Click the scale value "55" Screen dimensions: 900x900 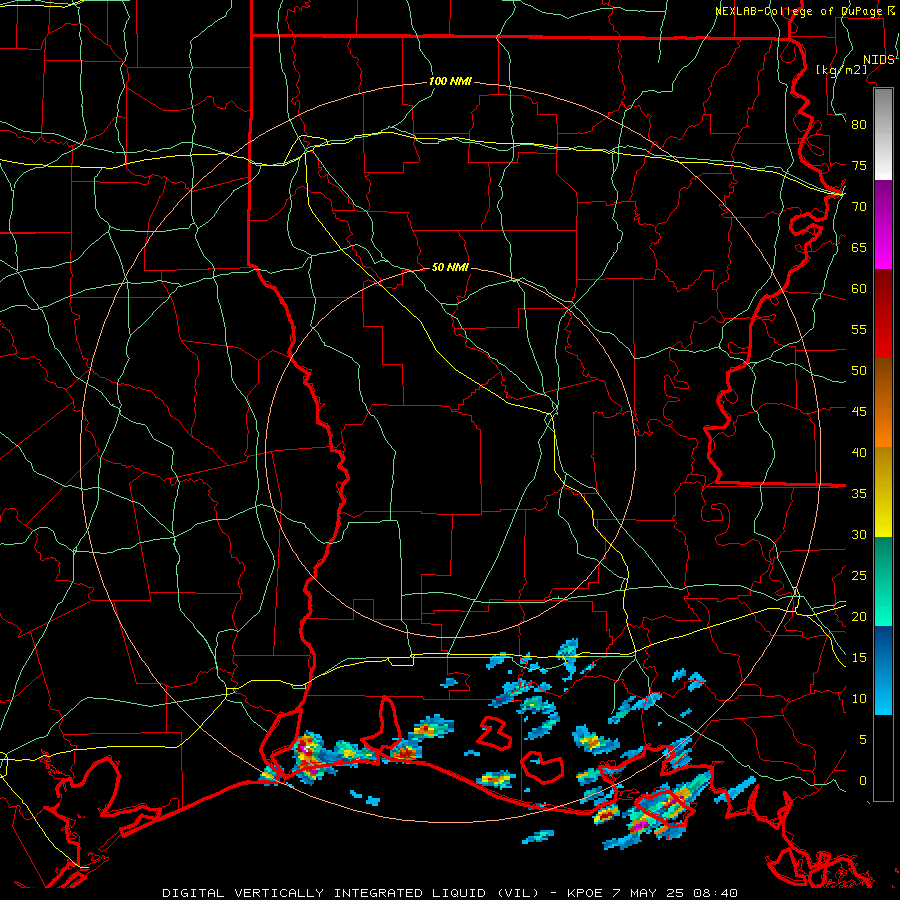(x=859, y=329)
